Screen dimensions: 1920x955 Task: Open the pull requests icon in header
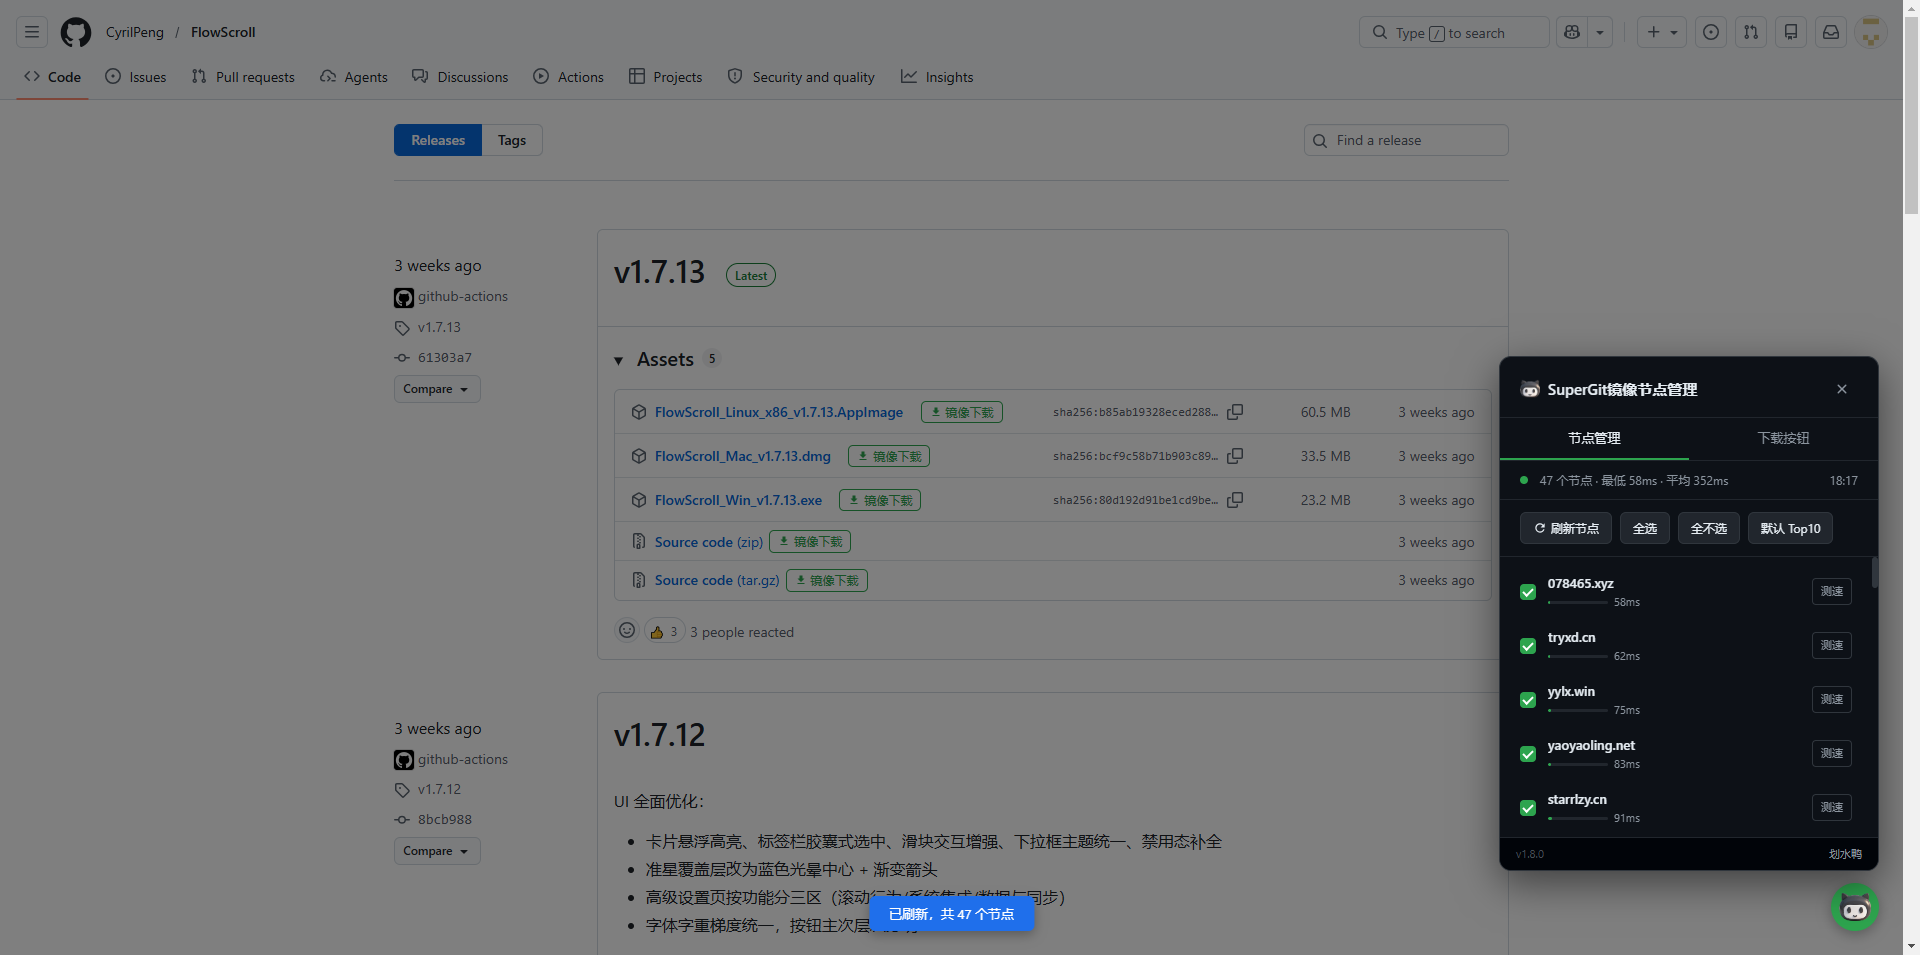pos(1751,32)
